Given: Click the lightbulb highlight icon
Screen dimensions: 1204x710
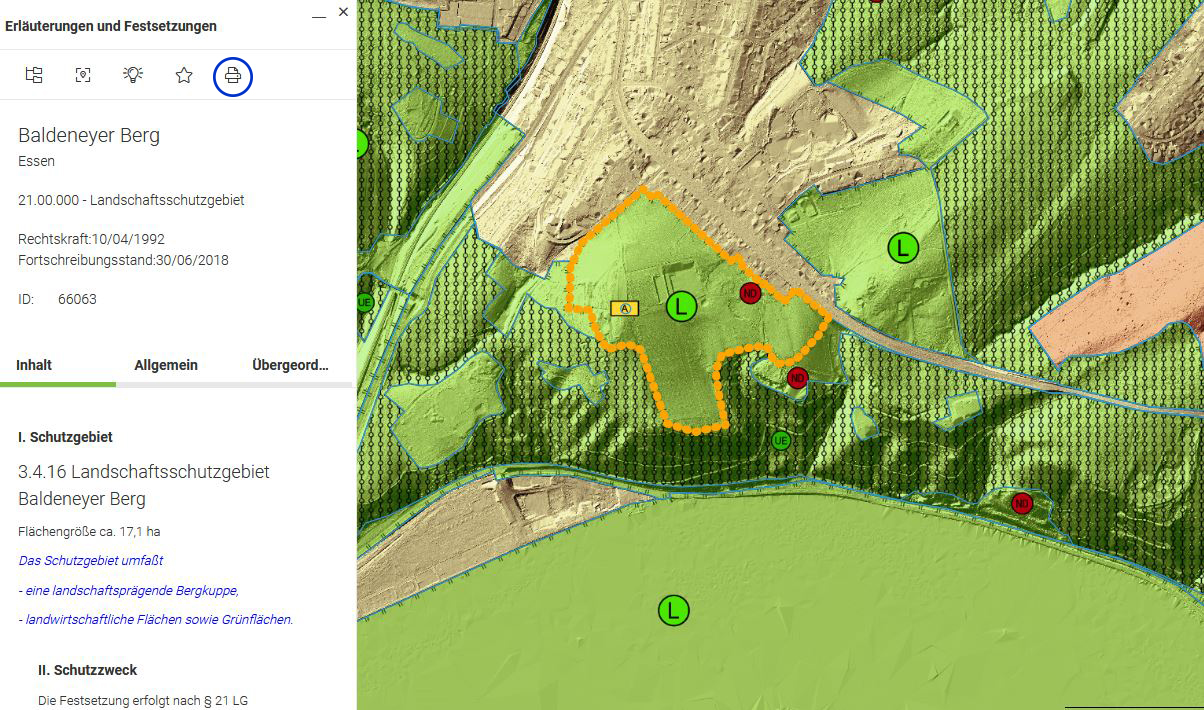Looking at the screenshot, I should click(x=133, y=75).
